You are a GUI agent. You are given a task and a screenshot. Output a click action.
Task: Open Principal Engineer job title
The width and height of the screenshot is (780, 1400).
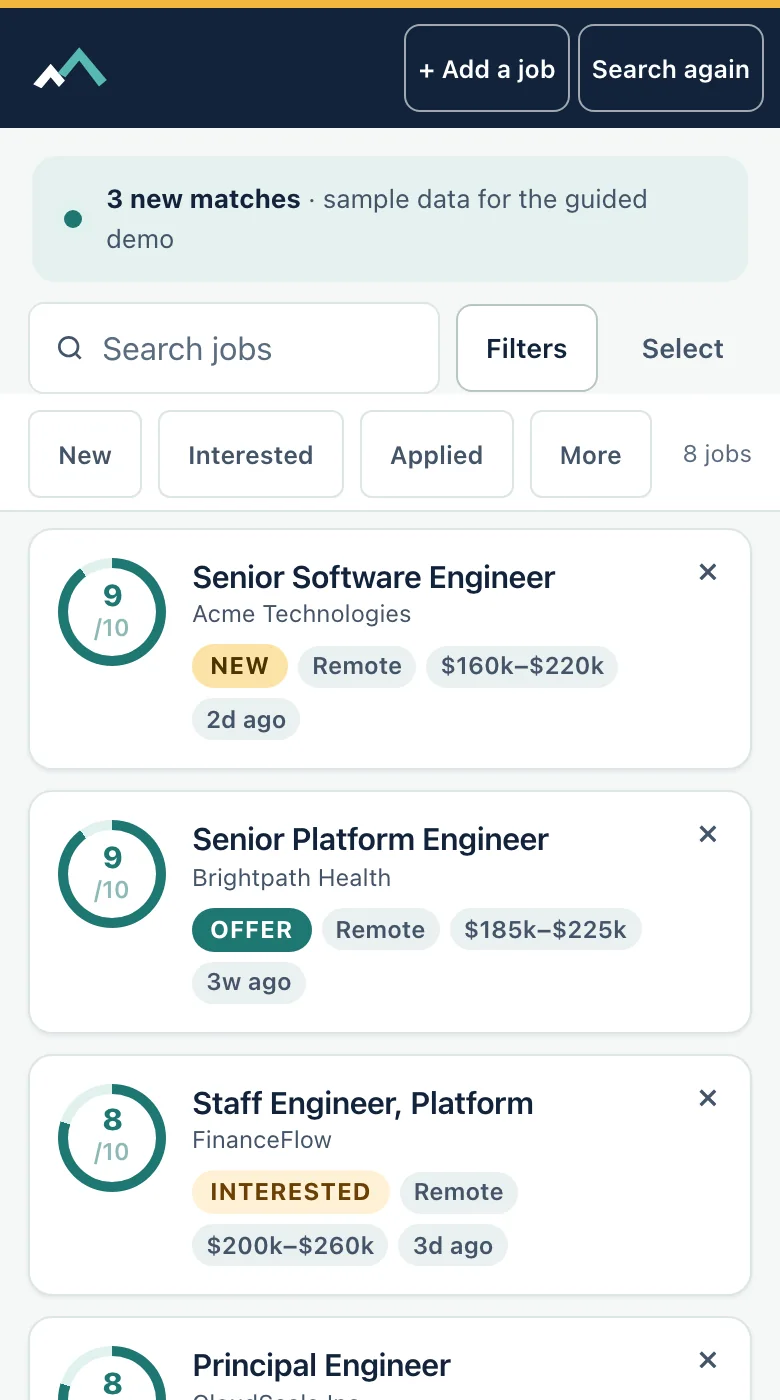[321, 1365]
